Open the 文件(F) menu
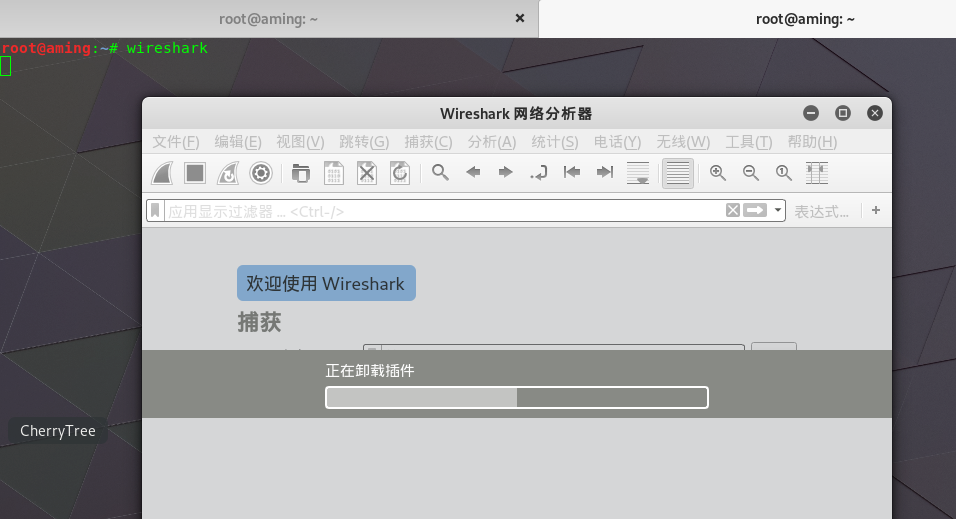This screenshot has height=519, width=956. [176, 142]
